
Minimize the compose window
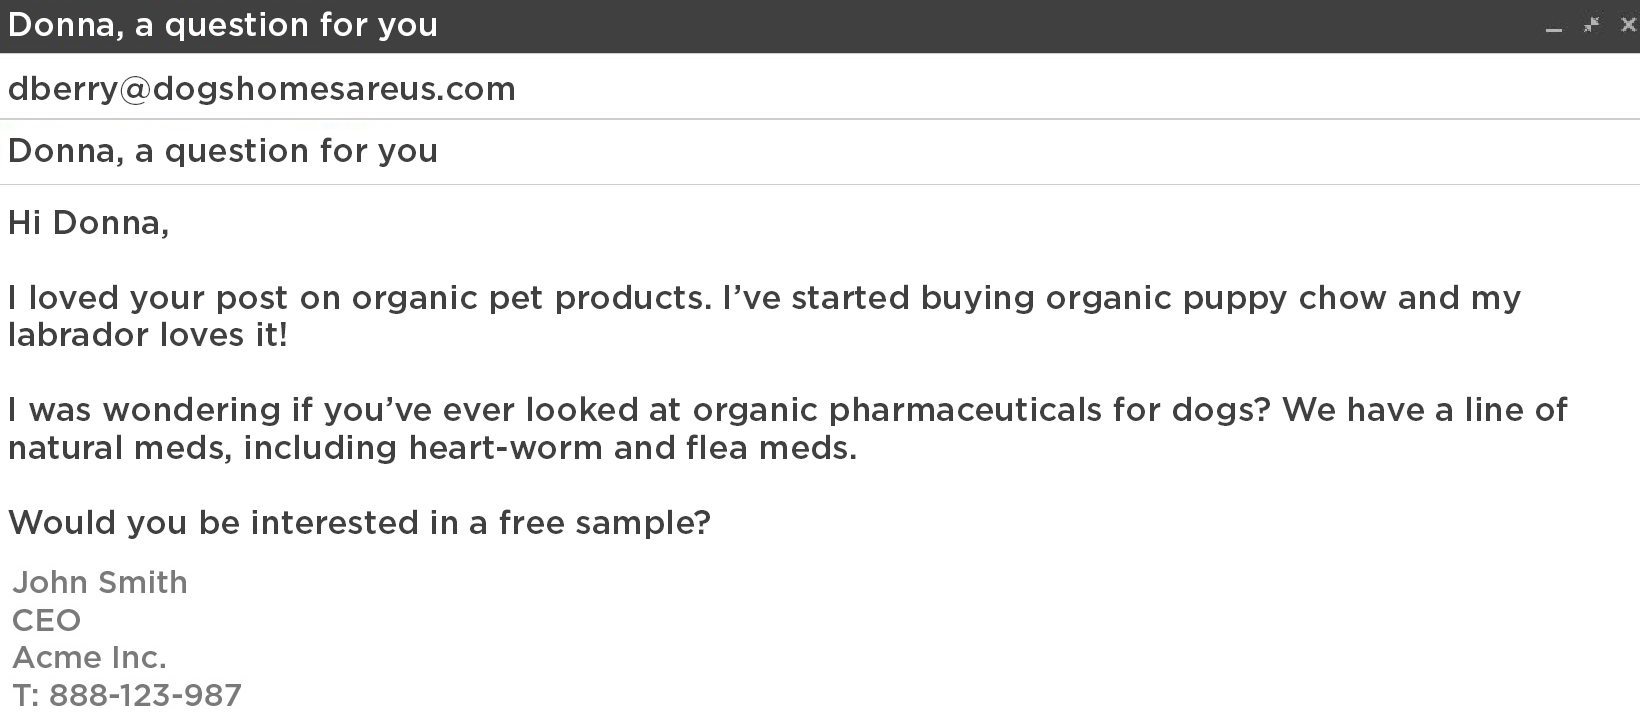(1553, 28)
